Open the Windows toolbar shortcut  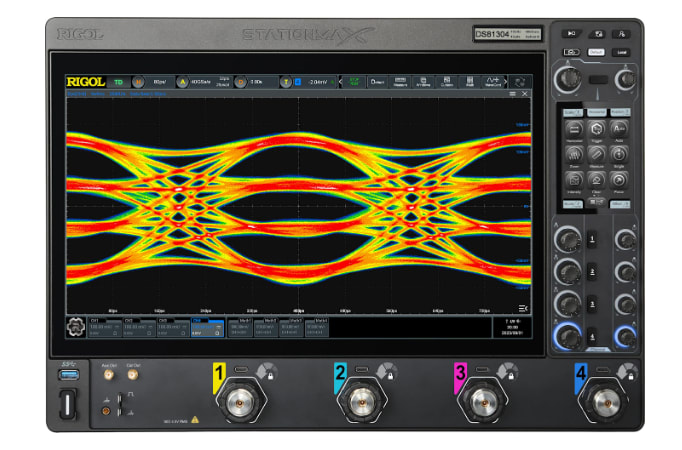[423, 82]
